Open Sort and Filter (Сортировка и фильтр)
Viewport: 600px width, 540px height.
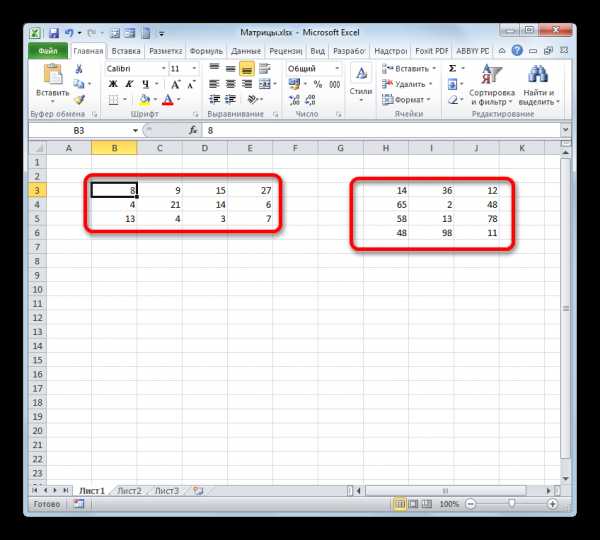point(492,85)
